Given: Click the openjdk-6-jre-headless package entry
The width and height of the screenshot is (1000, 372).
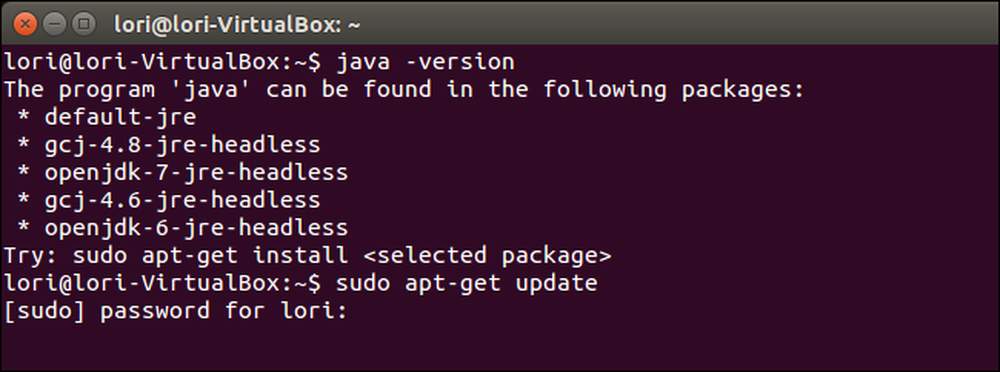Looking at the screenshot, I should click(196, 228).
